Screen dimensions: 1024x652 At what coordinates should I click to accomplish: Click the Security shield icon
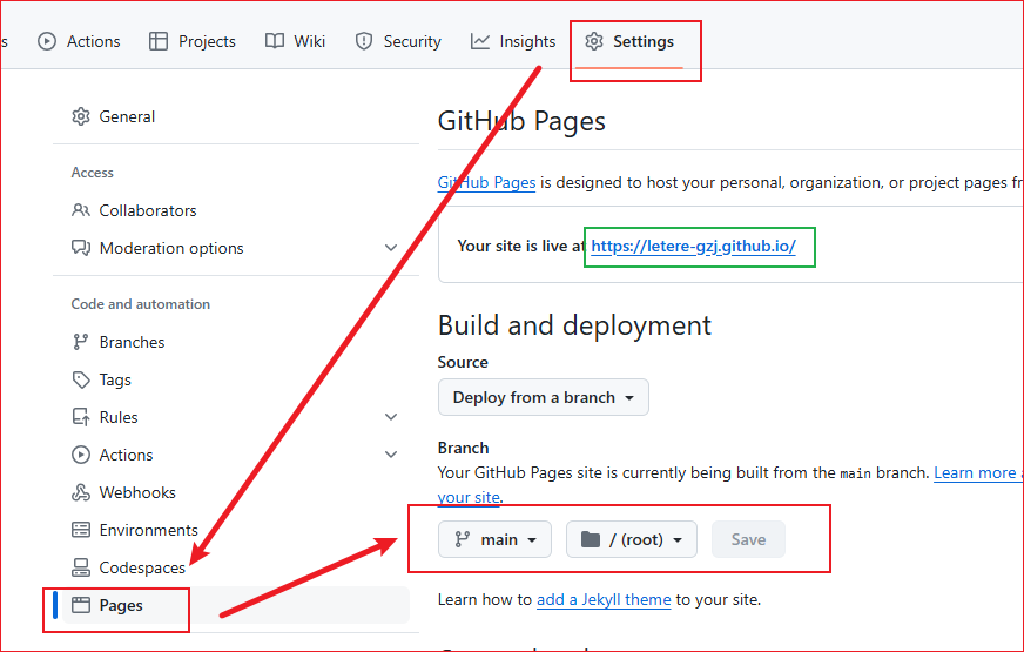coord(364,41)
